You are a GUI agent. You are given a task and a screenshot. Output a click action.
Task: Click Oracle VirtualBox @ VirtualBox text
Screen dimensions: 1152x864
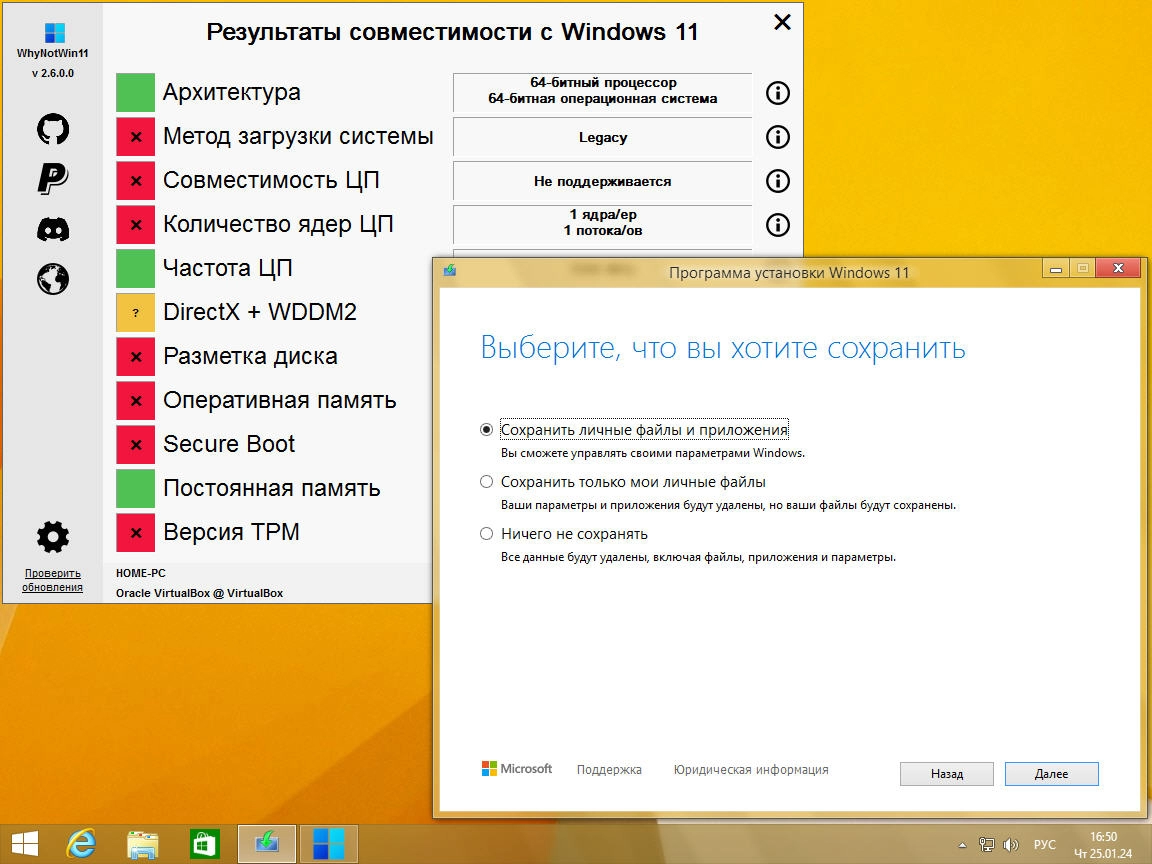[x=199, y=593]
